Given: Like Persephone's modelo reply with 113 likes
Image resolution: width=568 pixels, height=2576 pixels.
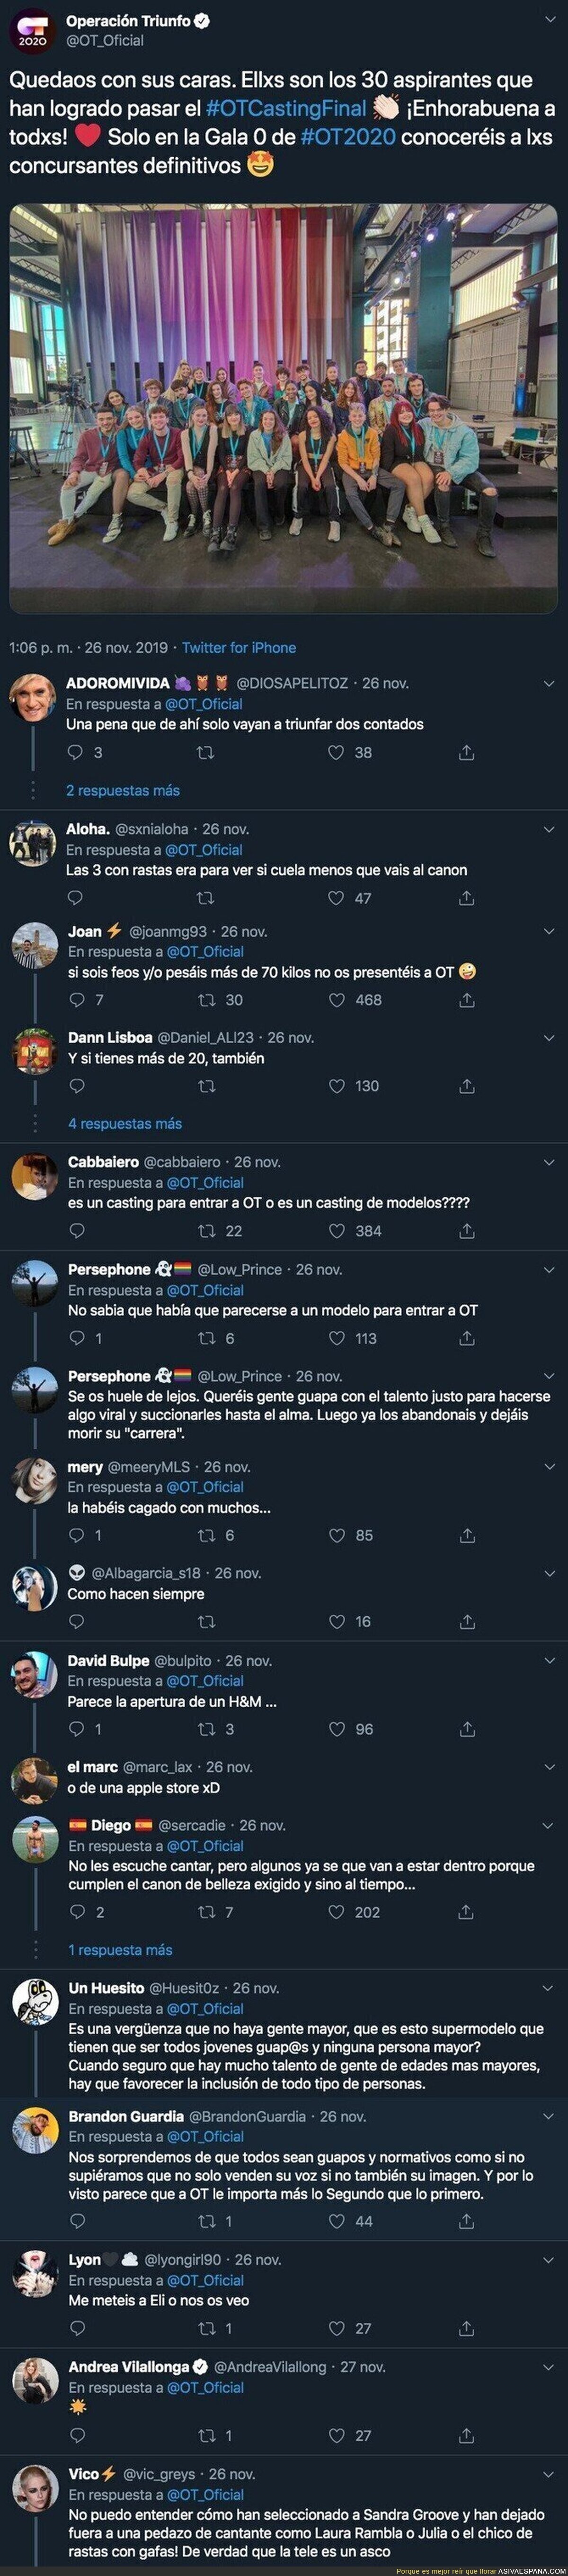Looking at the screenshot, I should (337, 1337).
